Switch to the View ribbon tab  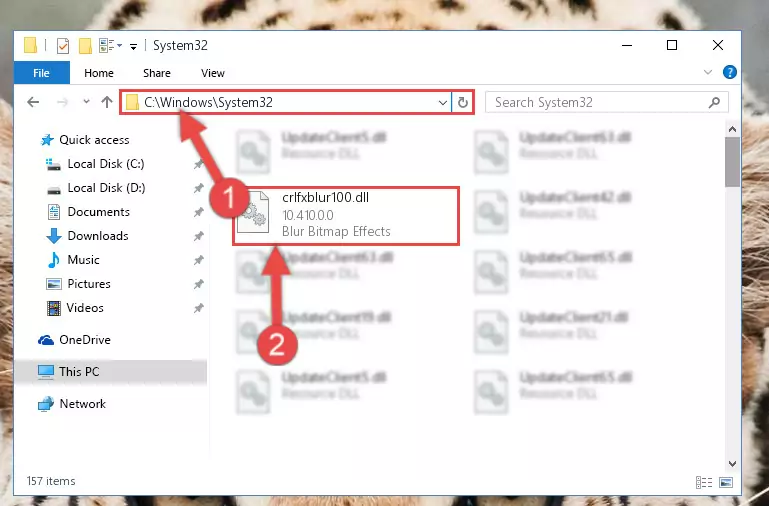pos(213,73)
